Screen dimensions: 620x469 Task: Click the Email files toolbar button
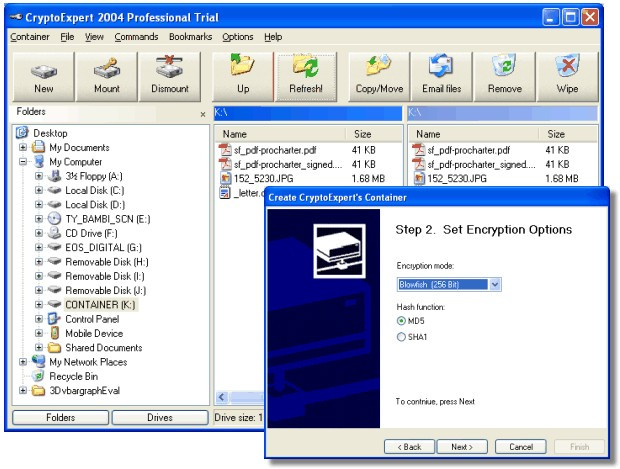442,77
